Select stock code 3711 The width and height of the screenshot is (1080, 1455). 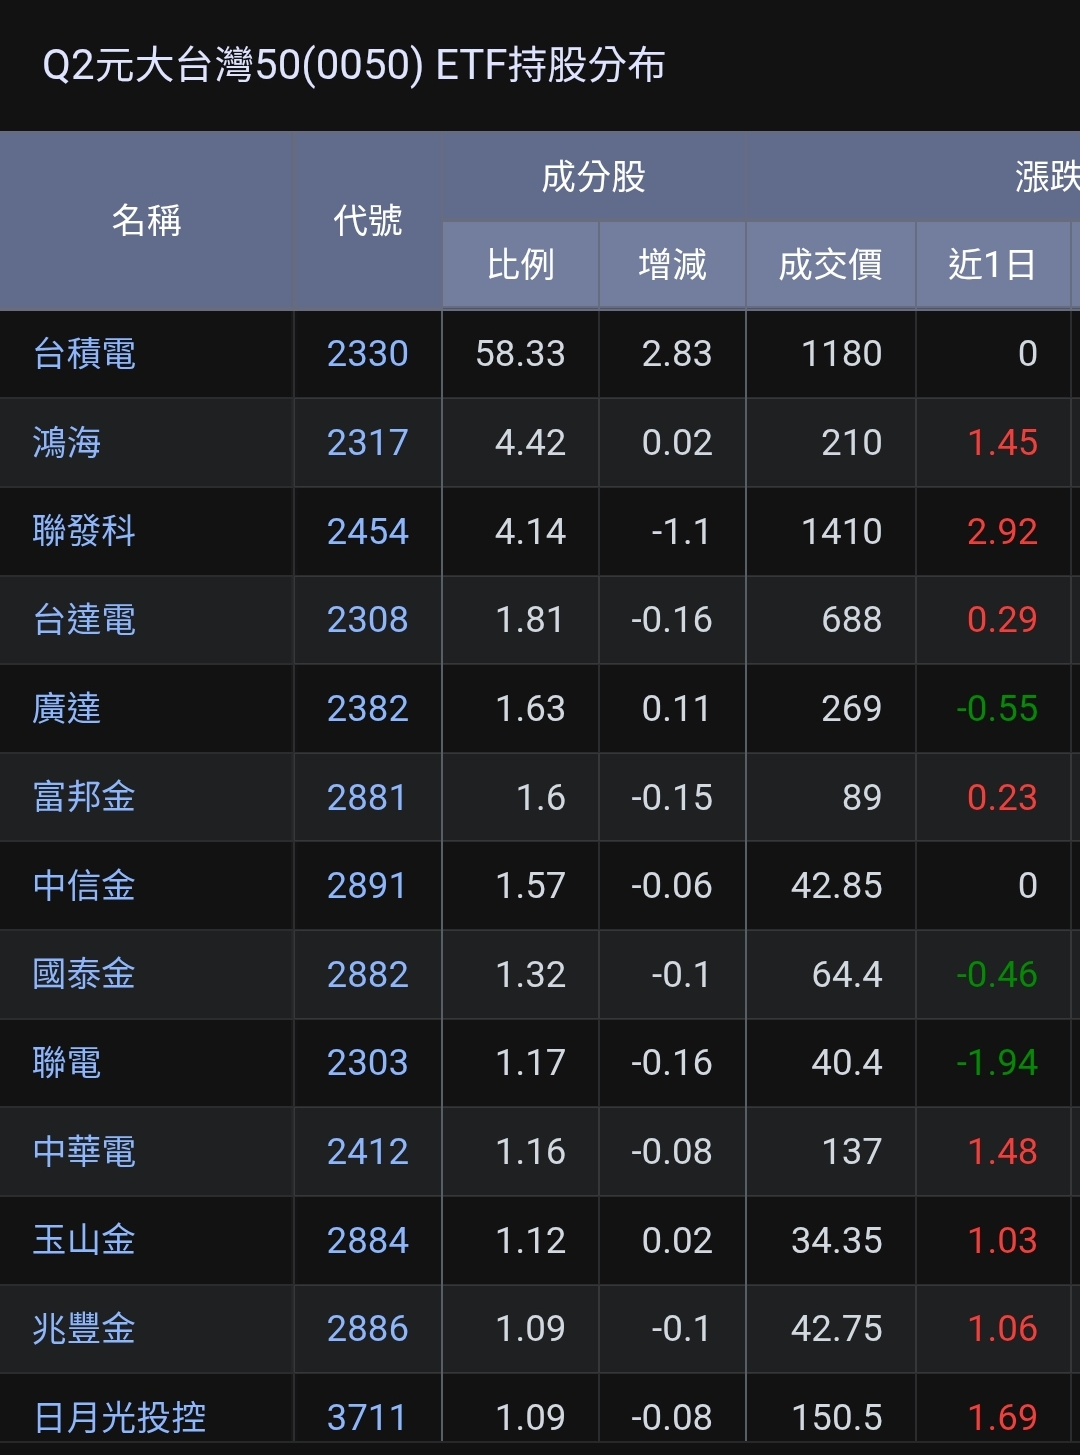point(367,1417)
